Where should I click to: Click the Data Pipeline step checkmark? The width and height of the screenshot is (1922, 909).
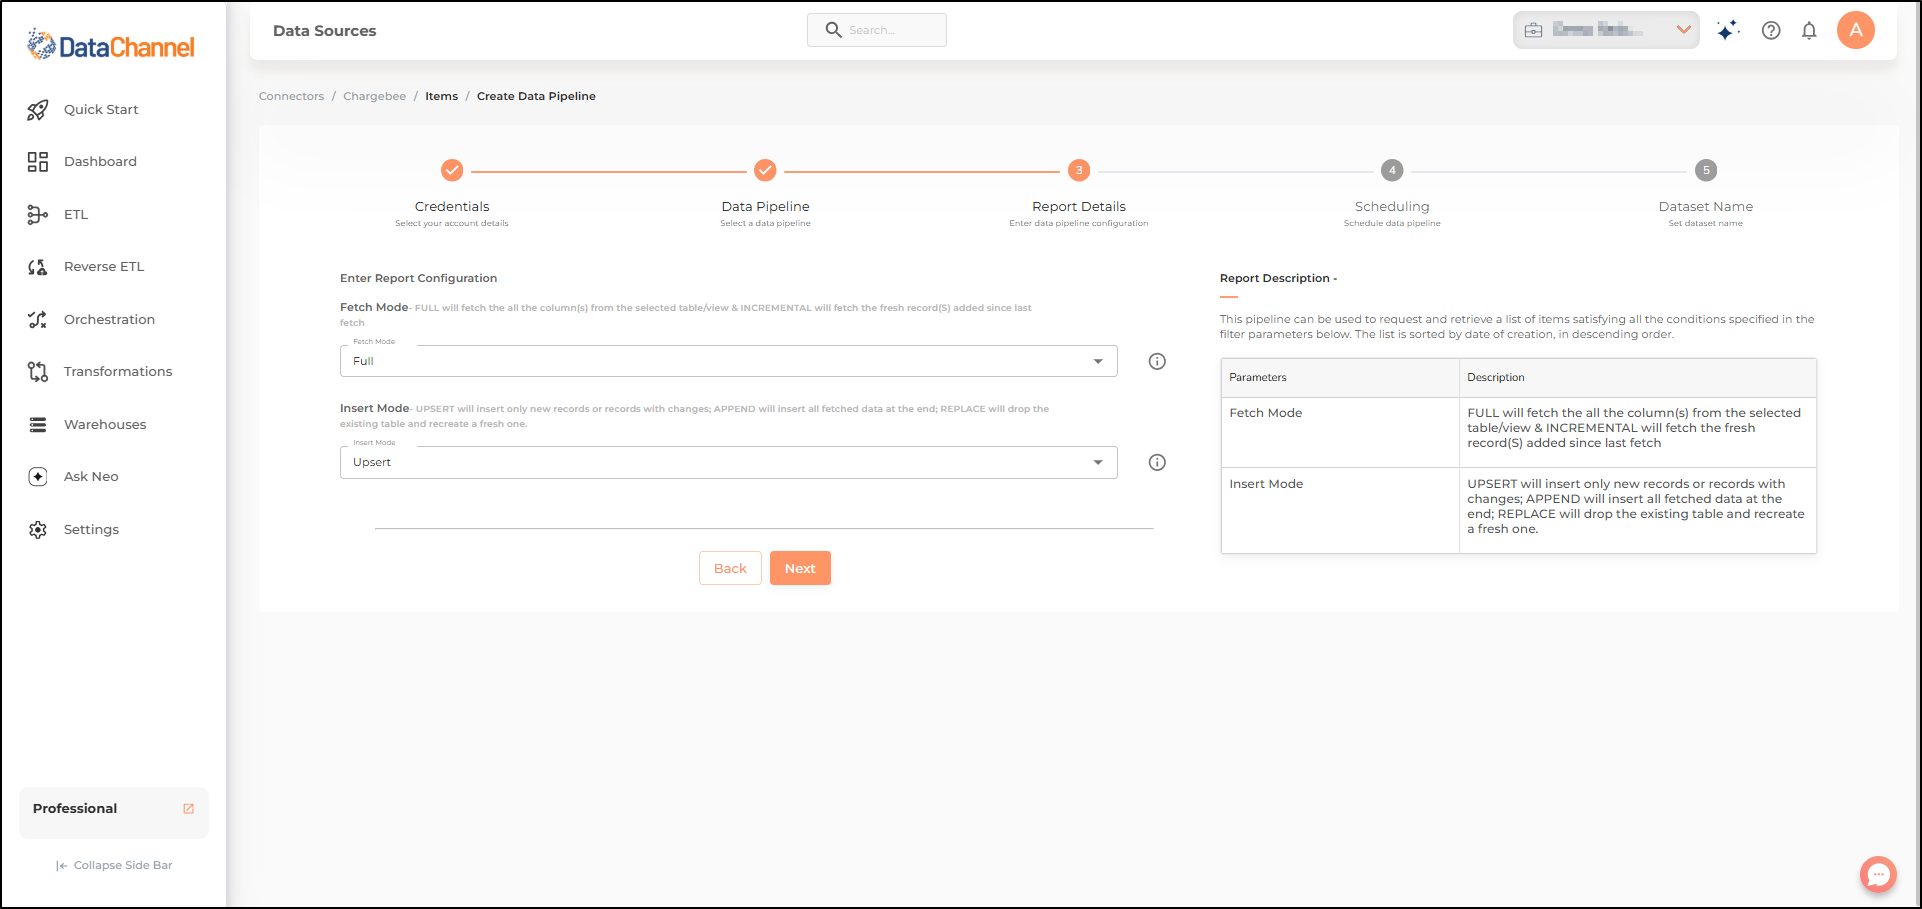tap(765, 170)
